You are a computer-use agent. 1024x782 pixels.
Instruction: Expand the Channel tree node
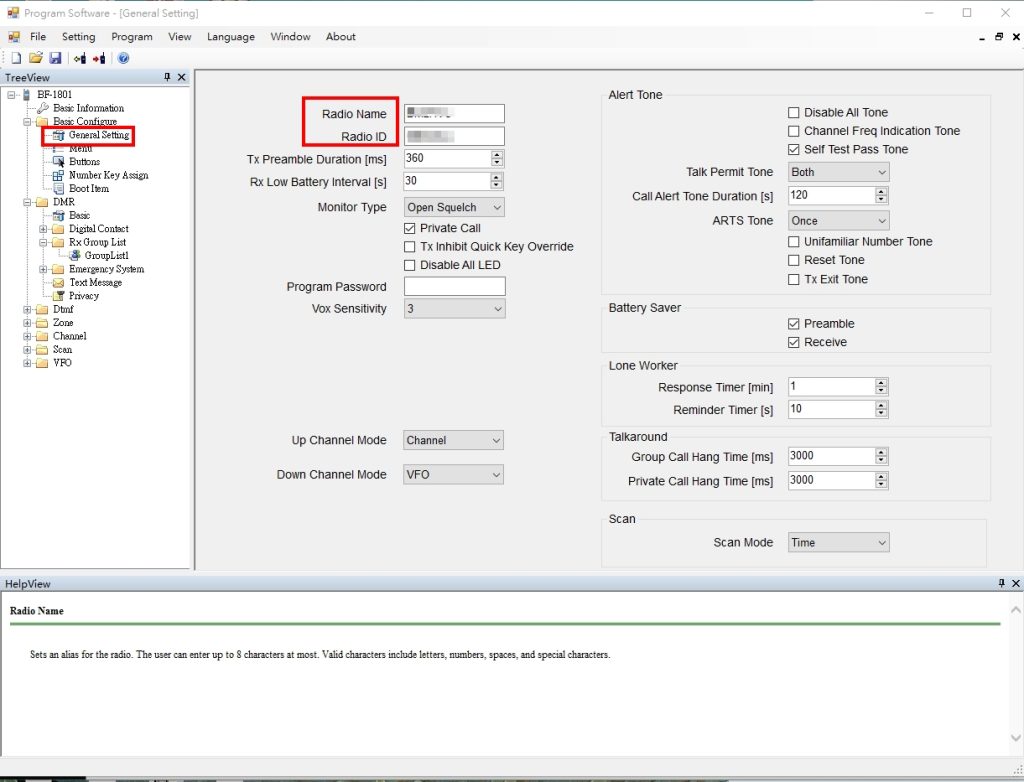(x=27, y=336)
